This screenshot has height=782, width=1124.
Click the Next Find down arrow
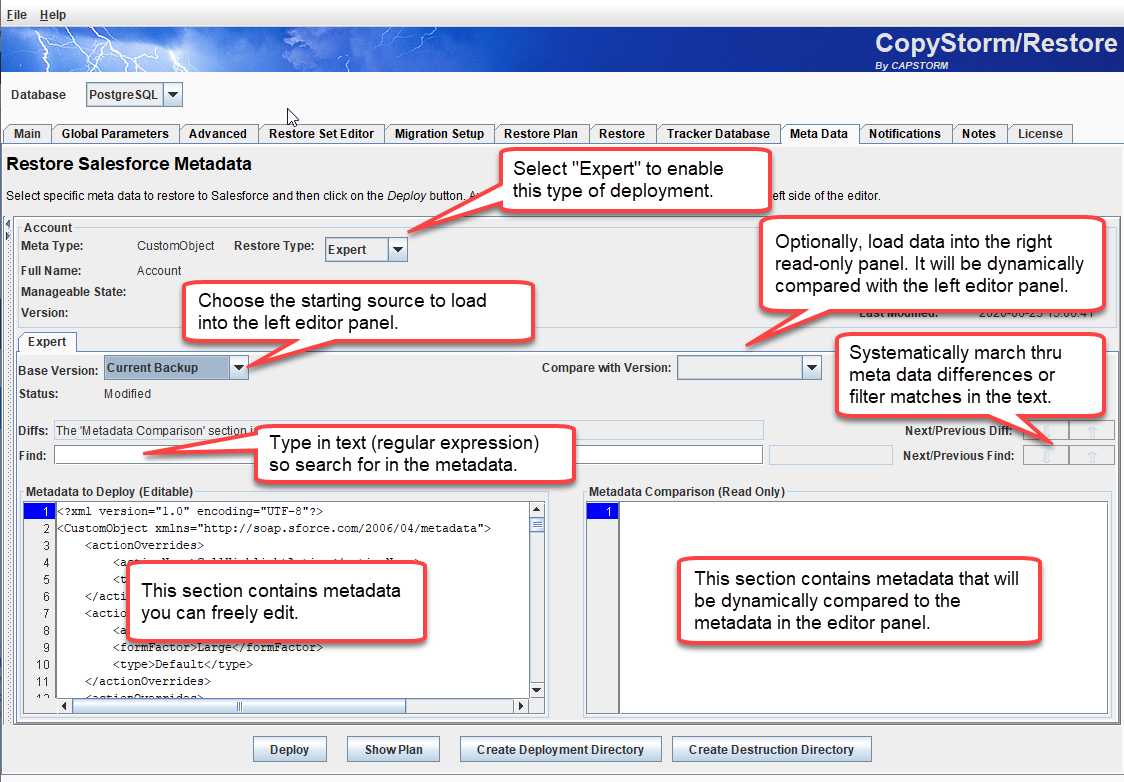(1046, 455)
